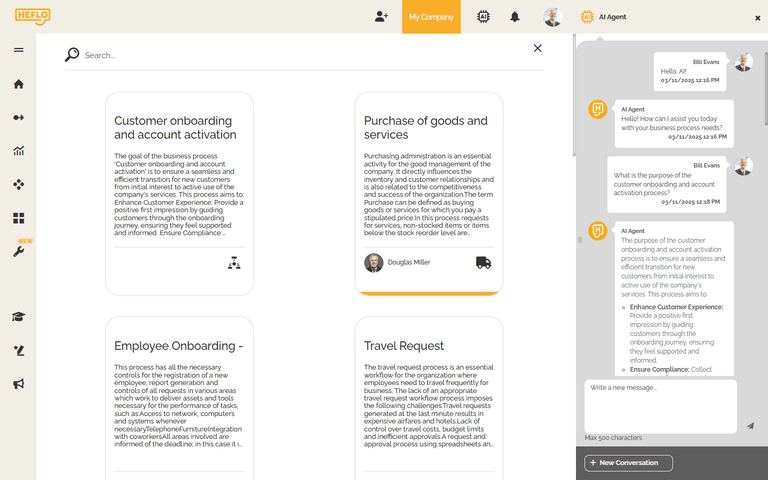Start a New Conversation
Image resolution: width=768 pixels, height=480 pixels.
(629, 463)
